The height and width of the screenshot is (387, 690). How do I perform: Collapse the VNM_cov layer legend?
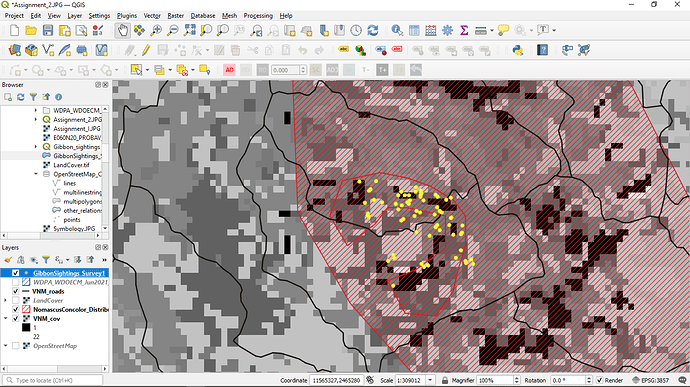5,319
